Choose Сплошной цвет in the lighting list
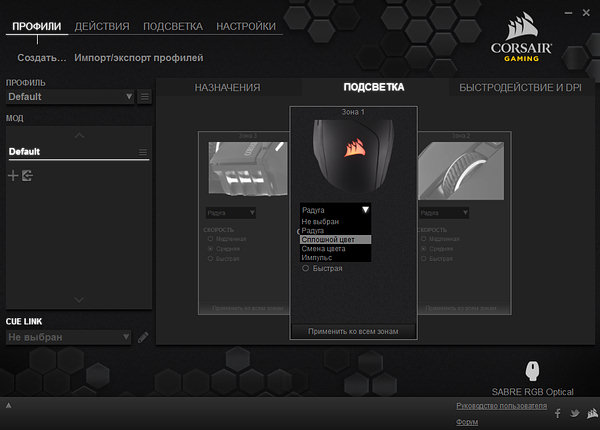Image resolution: width=600 pixels, height=430 pixels. (335, 240)
